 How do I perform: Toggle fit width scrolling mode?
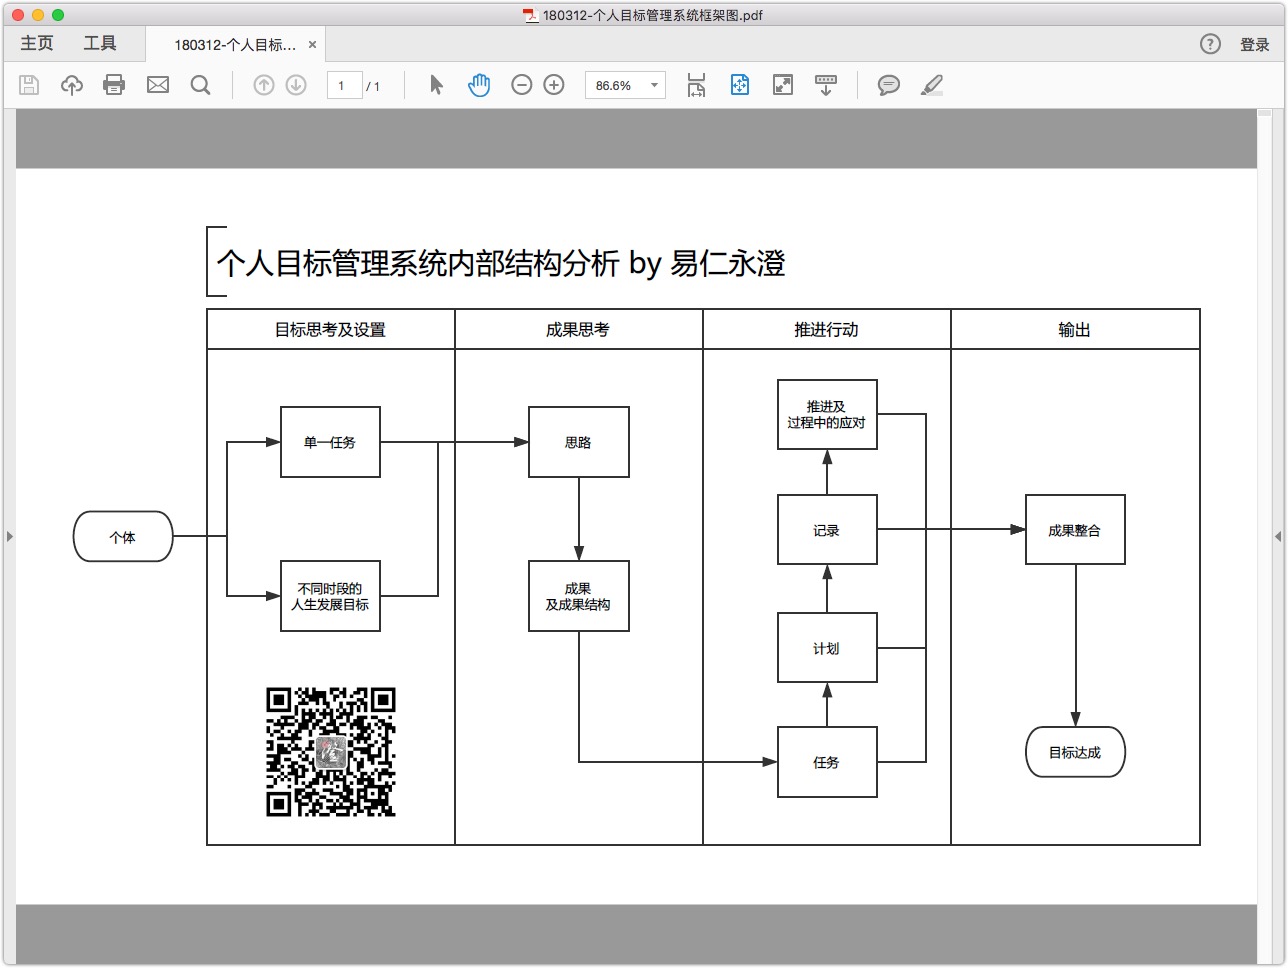696,85
